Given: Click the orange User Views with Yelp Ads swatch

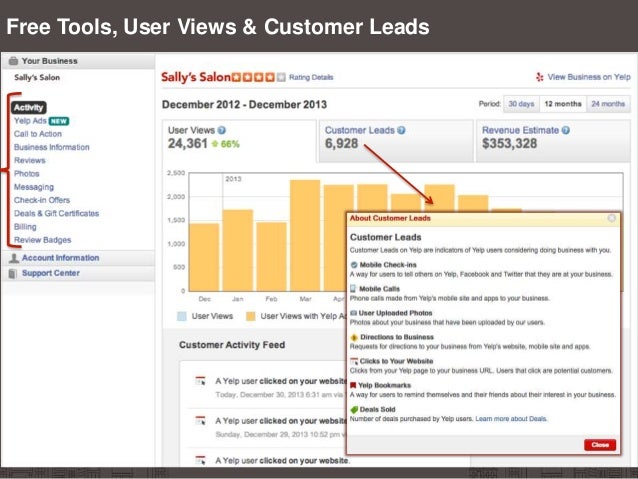Looking at the screenshot, I should pyautogui.click(x=251, y=316).
